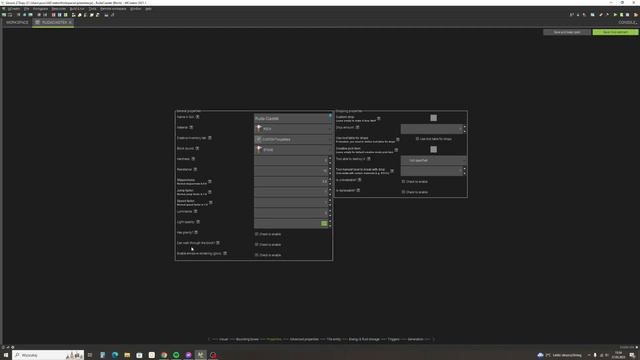The height and width of the screenshot is (360, 640).
Task: Open help icon beside Creative pick item
Action: [396, 150]
